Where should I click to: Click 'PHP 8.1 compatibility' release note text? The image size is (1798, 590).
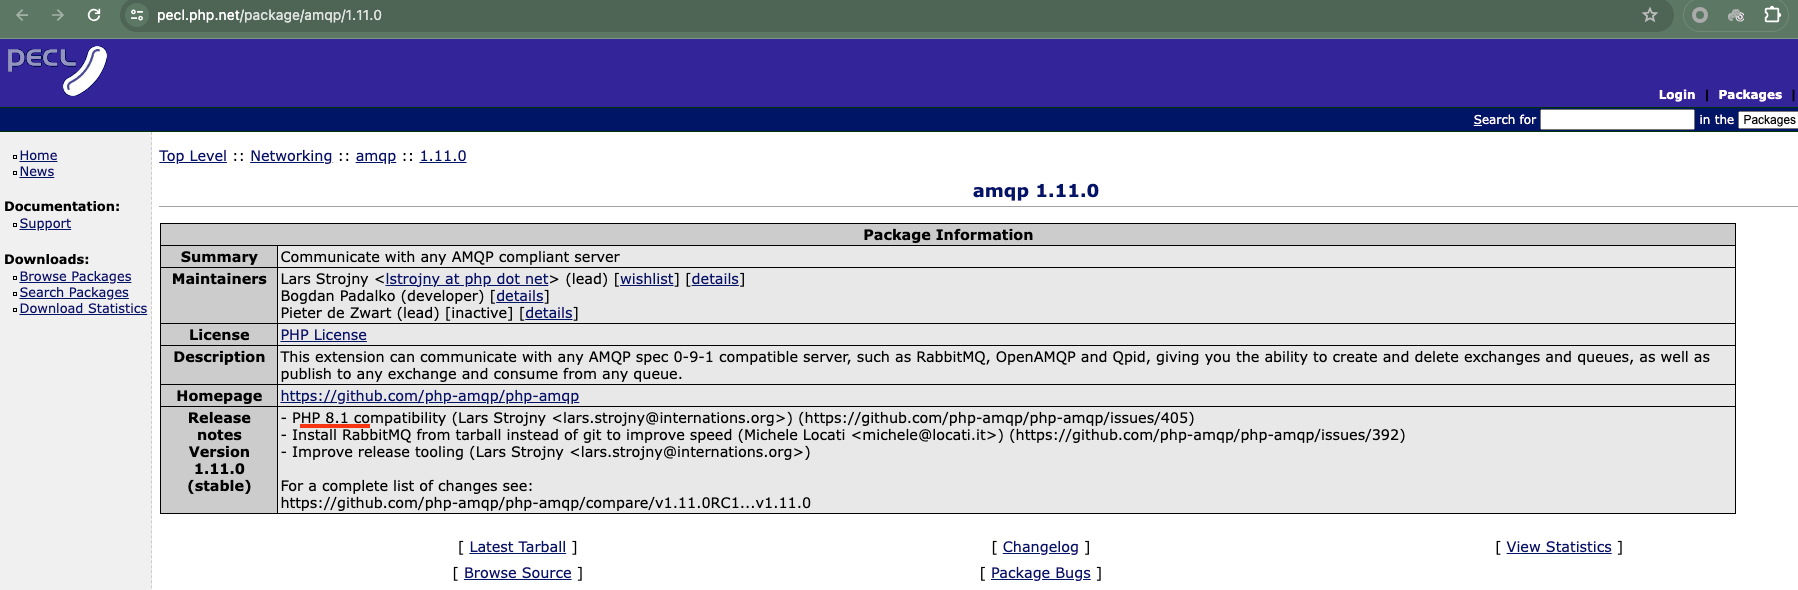click(369, 418)
